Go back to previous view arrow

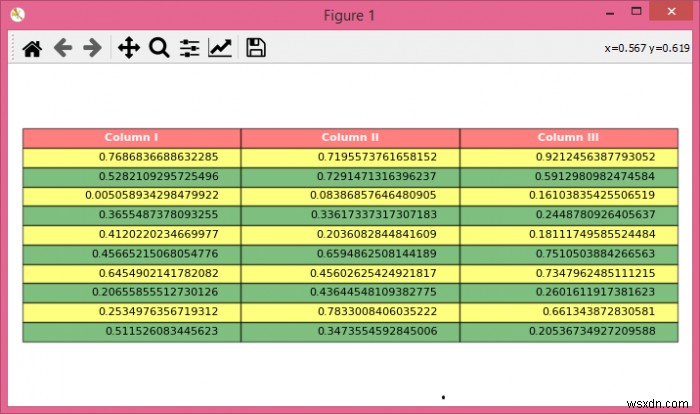click(x=63, y=48)
